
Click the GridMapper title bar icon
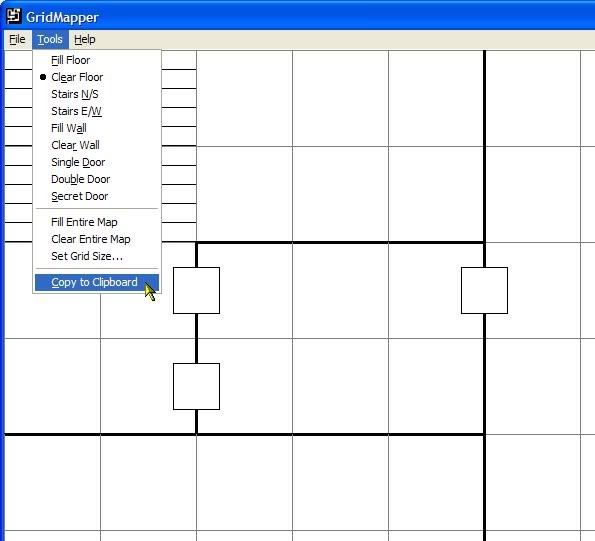click(x=14, y=16)
